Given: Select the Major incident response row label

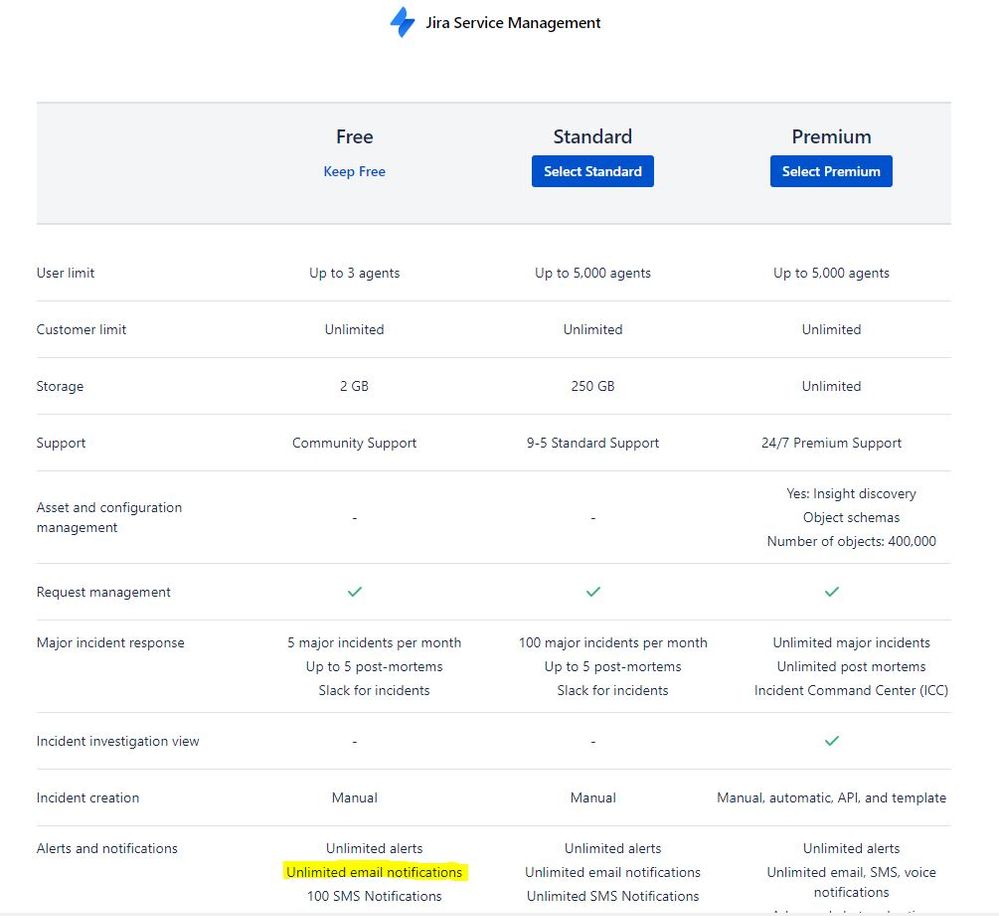Looking at the screenshot, I should pos(110,643).
